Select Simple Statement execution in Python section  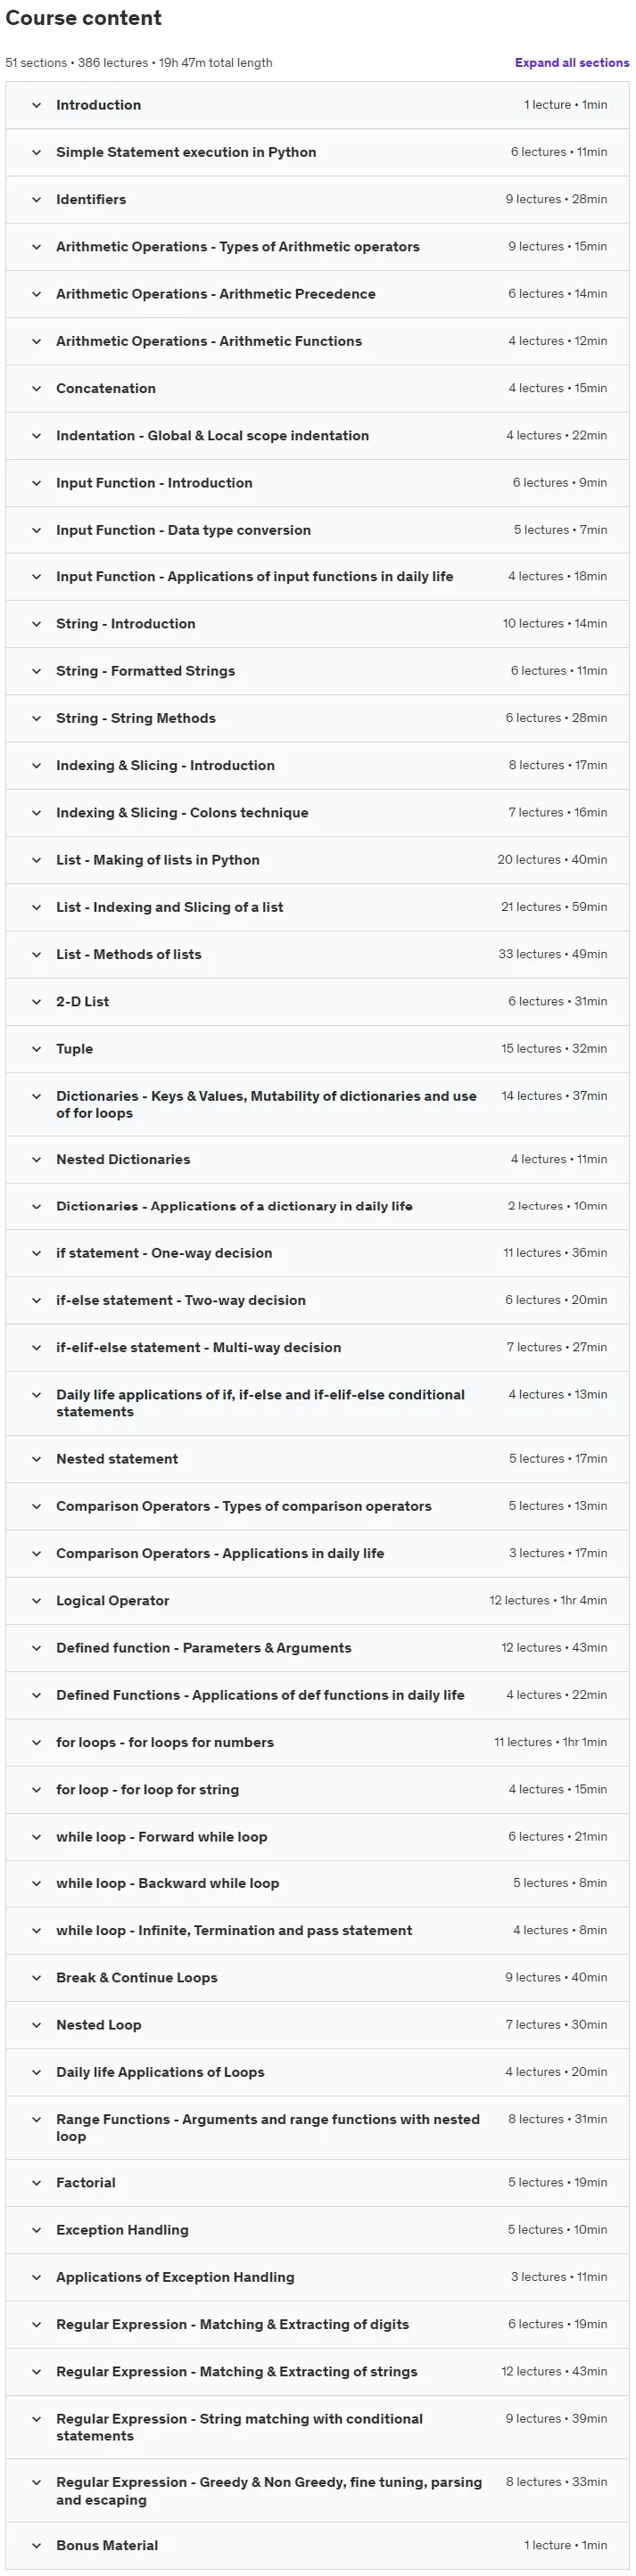coord(318,153)
